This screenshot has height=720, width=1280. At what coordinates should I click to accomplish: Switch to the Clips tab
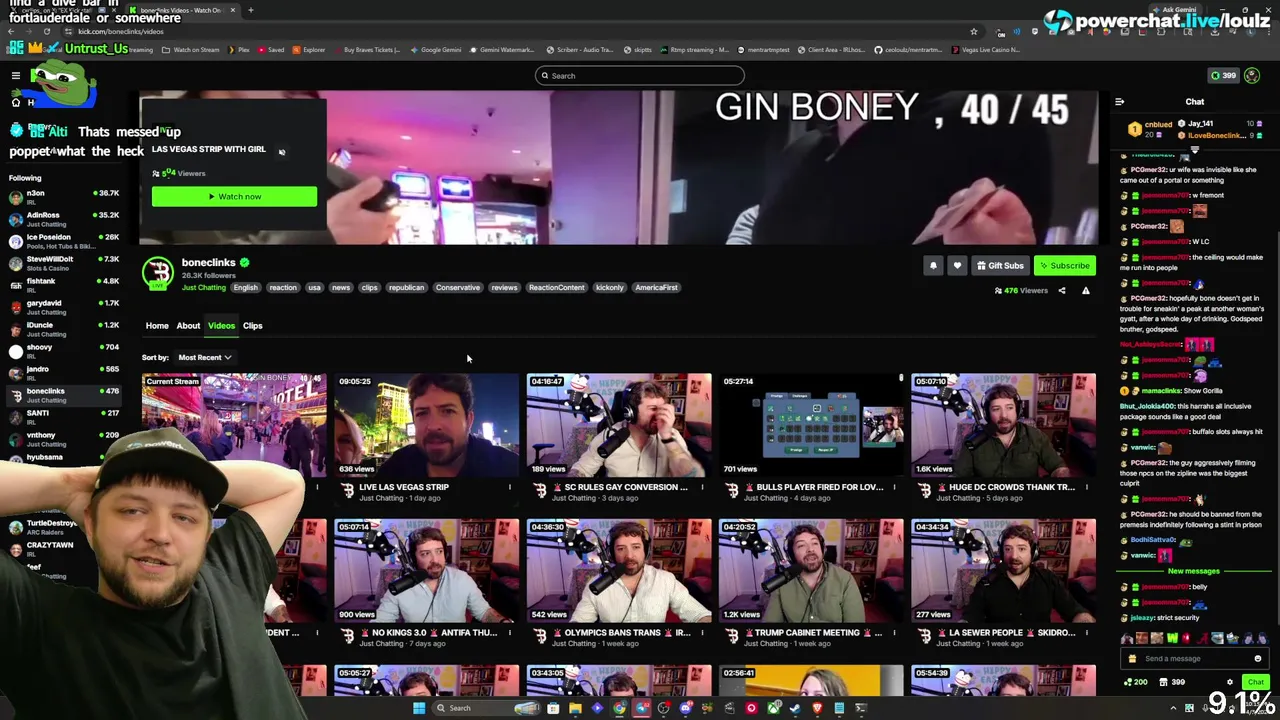[252, 326]
